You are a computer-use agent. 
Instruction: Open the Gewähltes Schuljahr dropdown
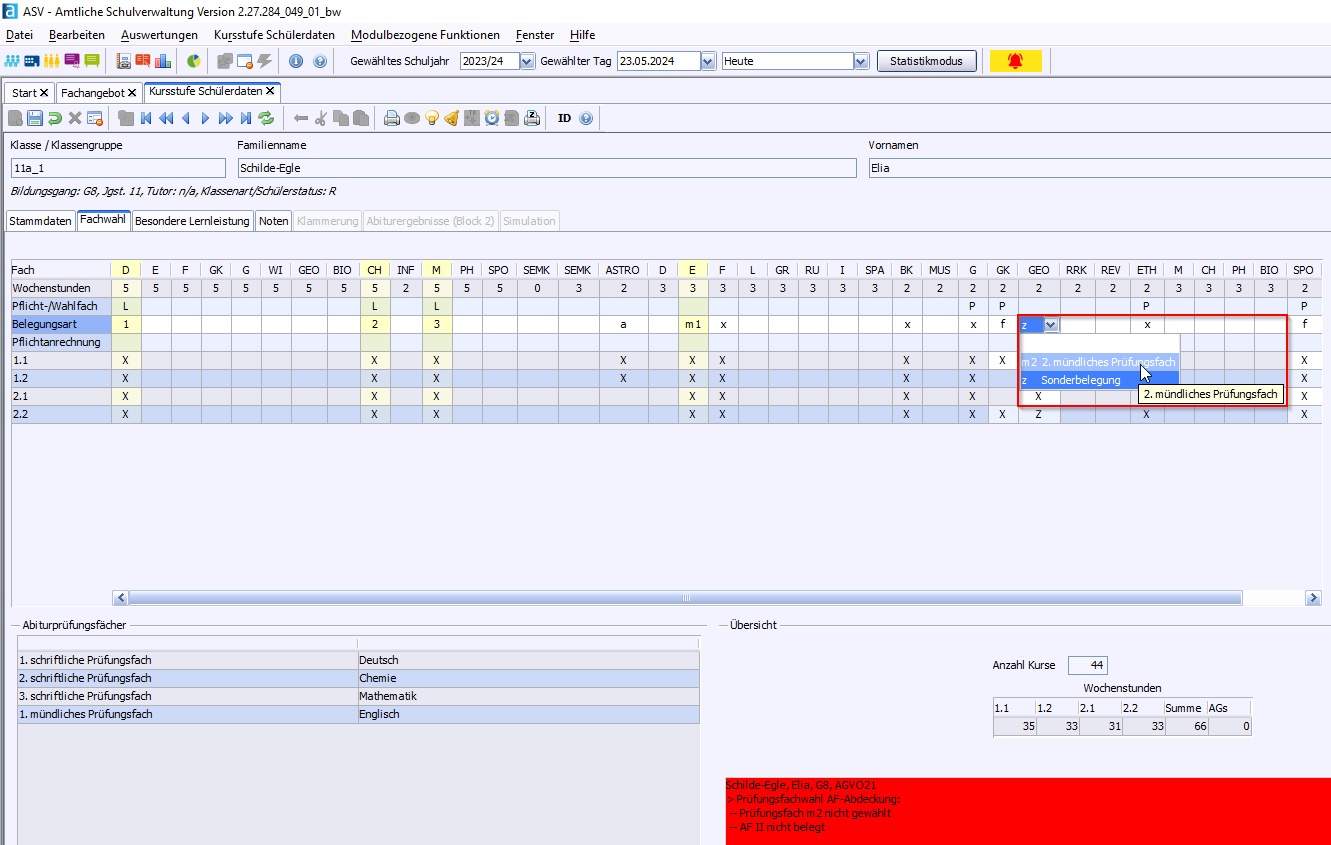coord(527,61)
